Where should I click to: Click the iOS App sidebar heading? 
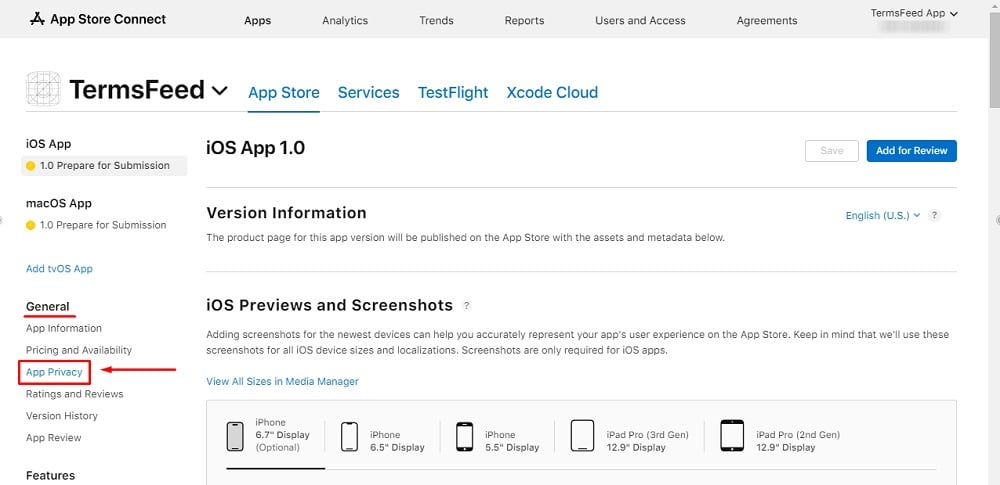[48, 144]
